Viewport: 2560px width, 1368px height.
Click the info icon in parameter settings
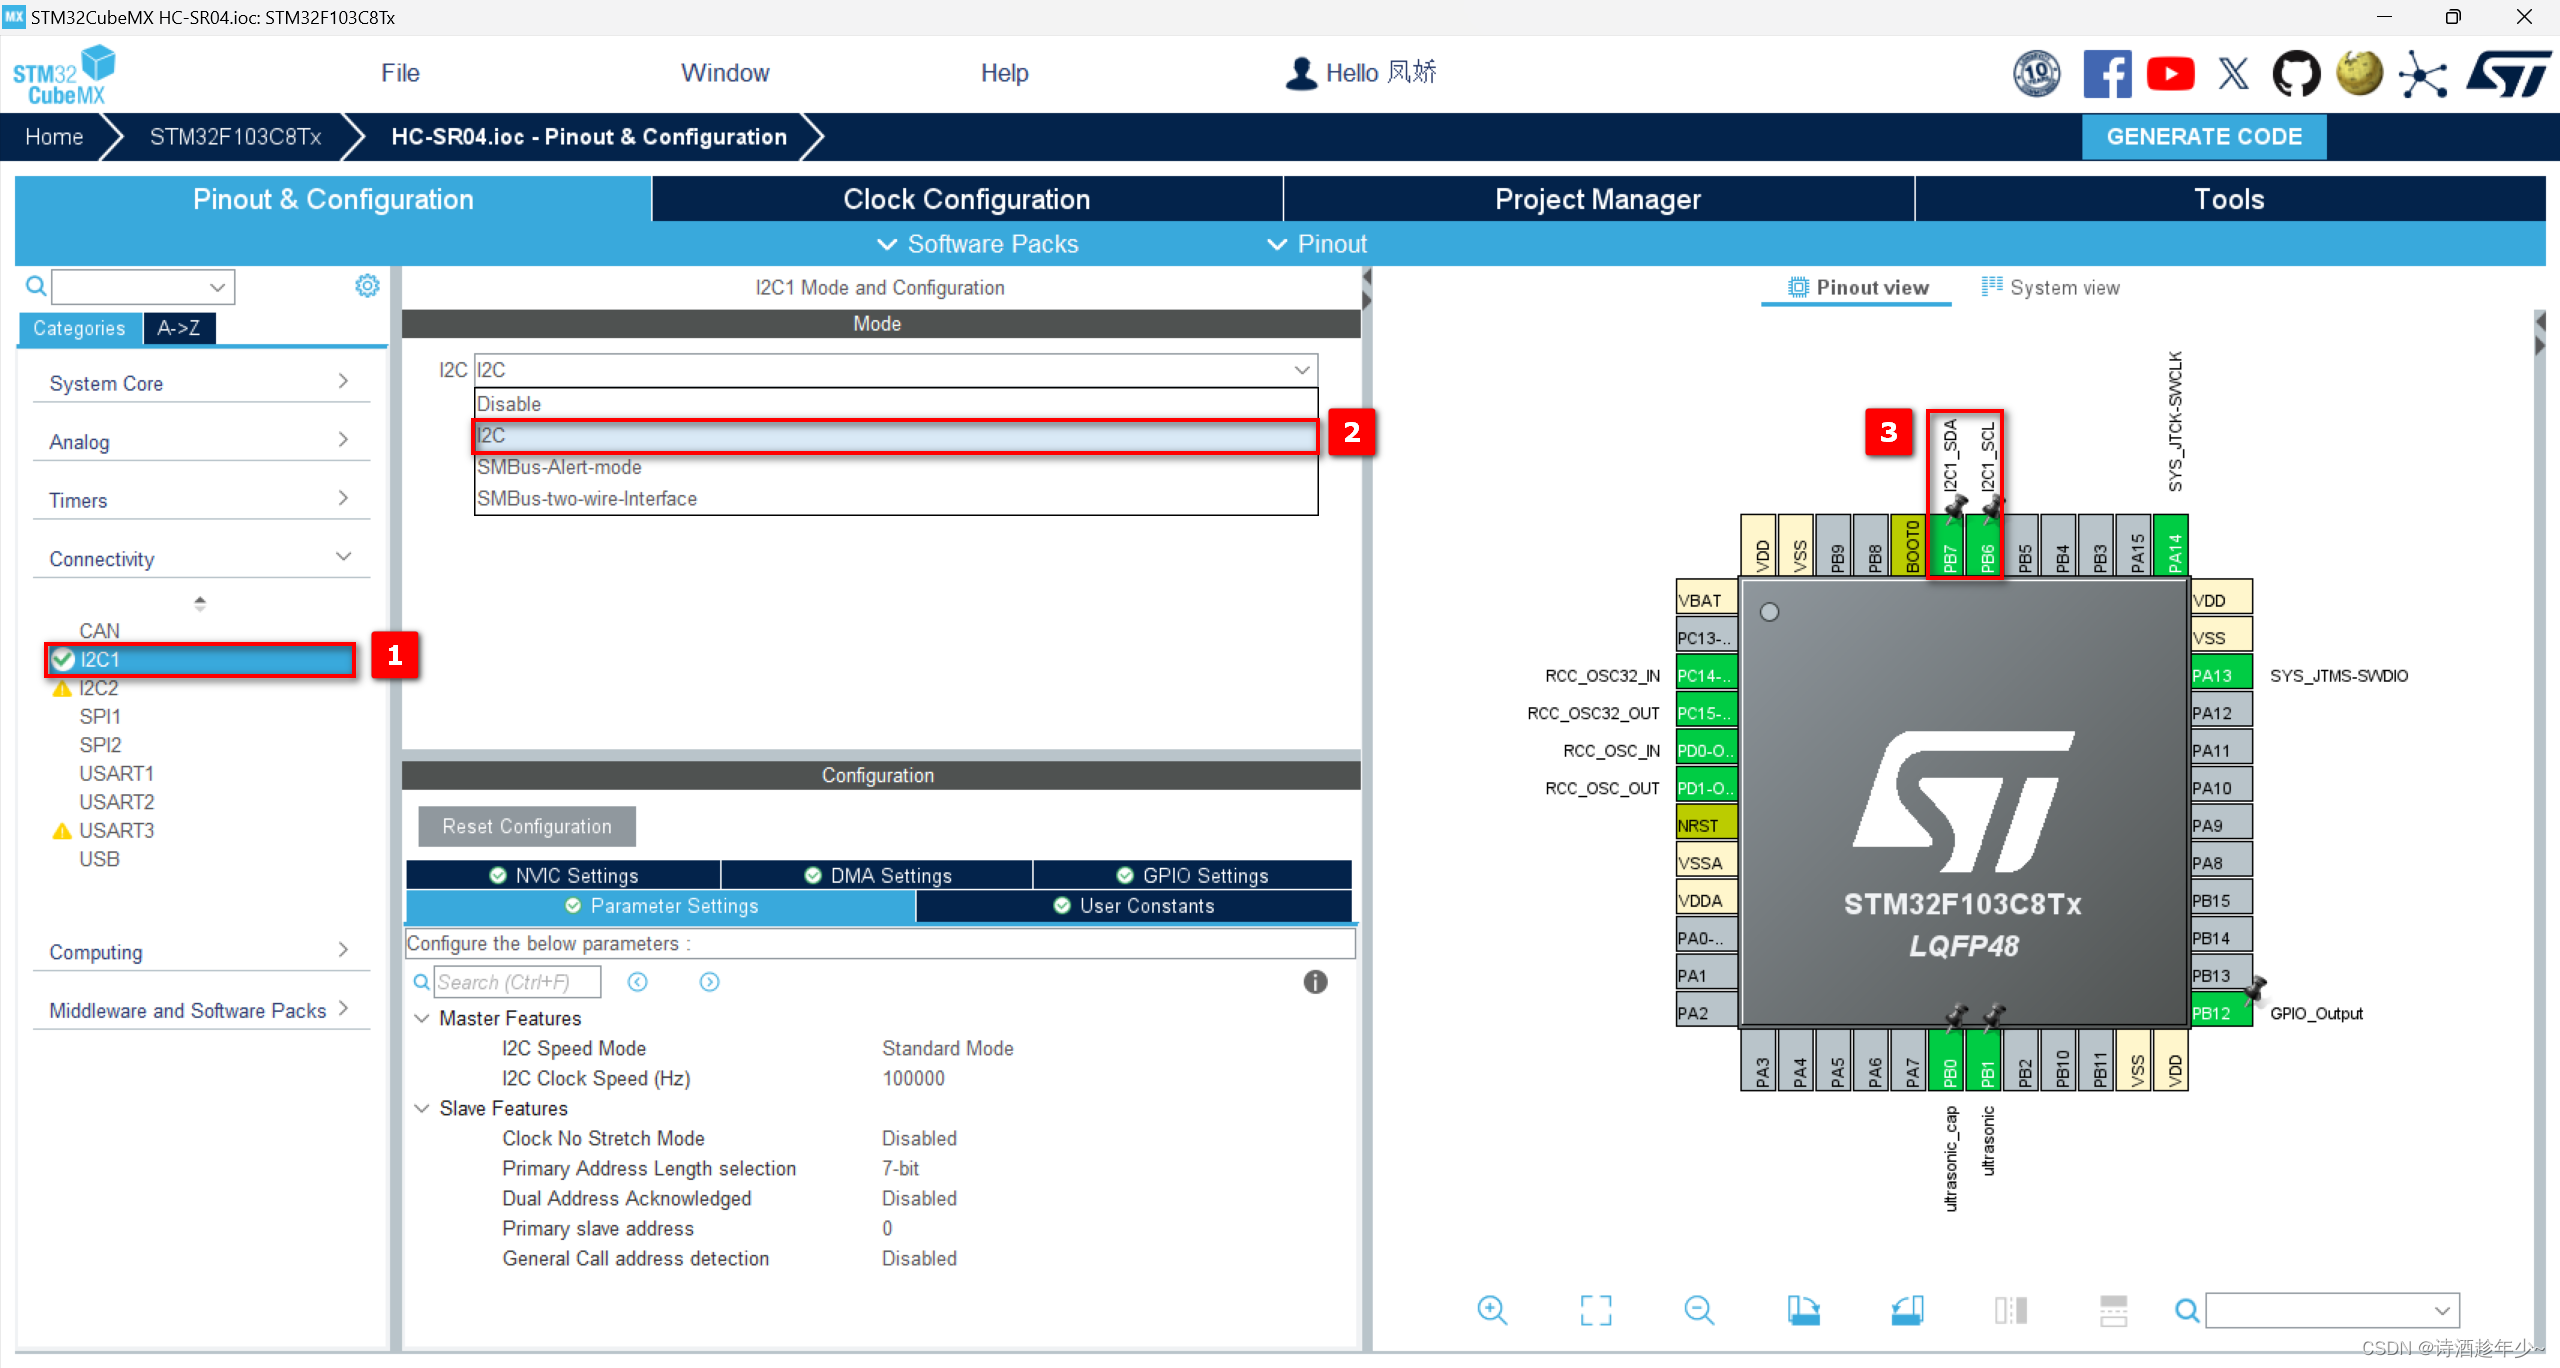(x=1317, y=982)
